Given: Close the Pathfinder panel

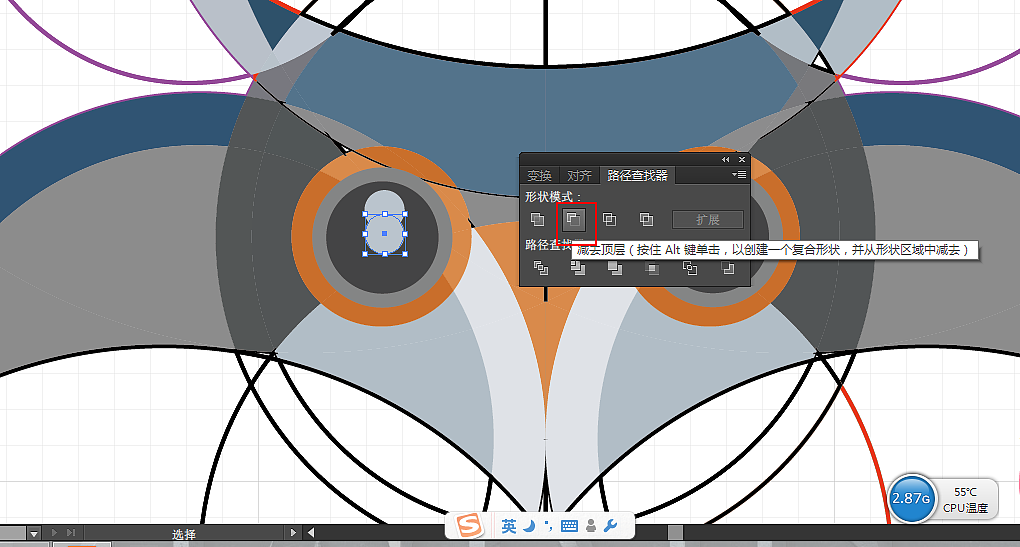Looking at the screenshot, I should pos(742,160).
